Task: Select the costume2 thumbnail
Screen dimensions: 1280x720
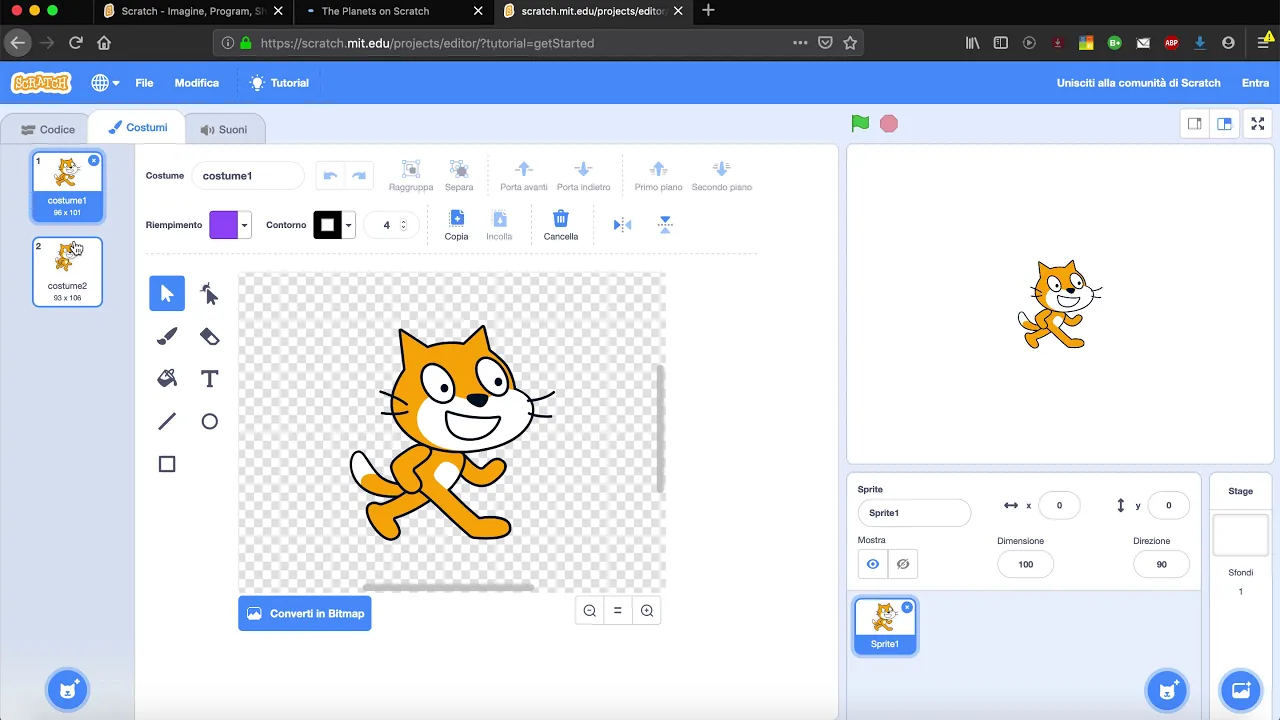Action: click(x=67, y=271)
